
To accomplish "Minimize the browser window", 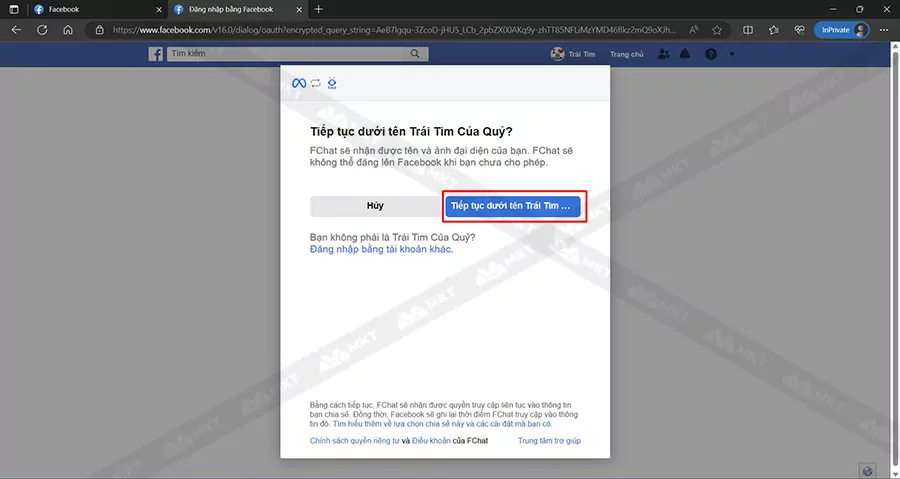I will pos(833,9).
